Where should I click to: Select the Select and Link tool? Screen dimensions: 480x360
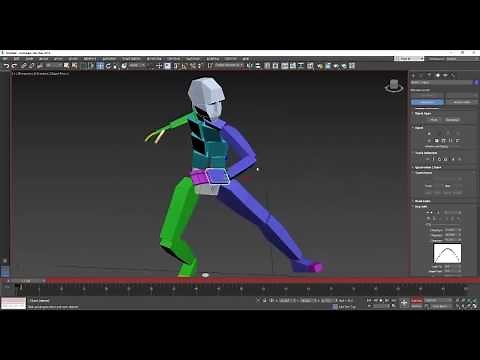coord(24,66)
